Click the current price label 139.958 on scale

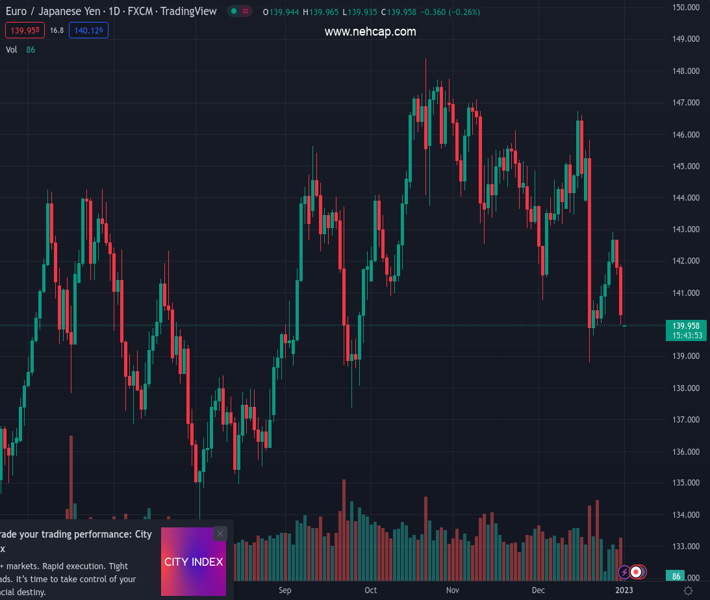[x=685, y=326]
